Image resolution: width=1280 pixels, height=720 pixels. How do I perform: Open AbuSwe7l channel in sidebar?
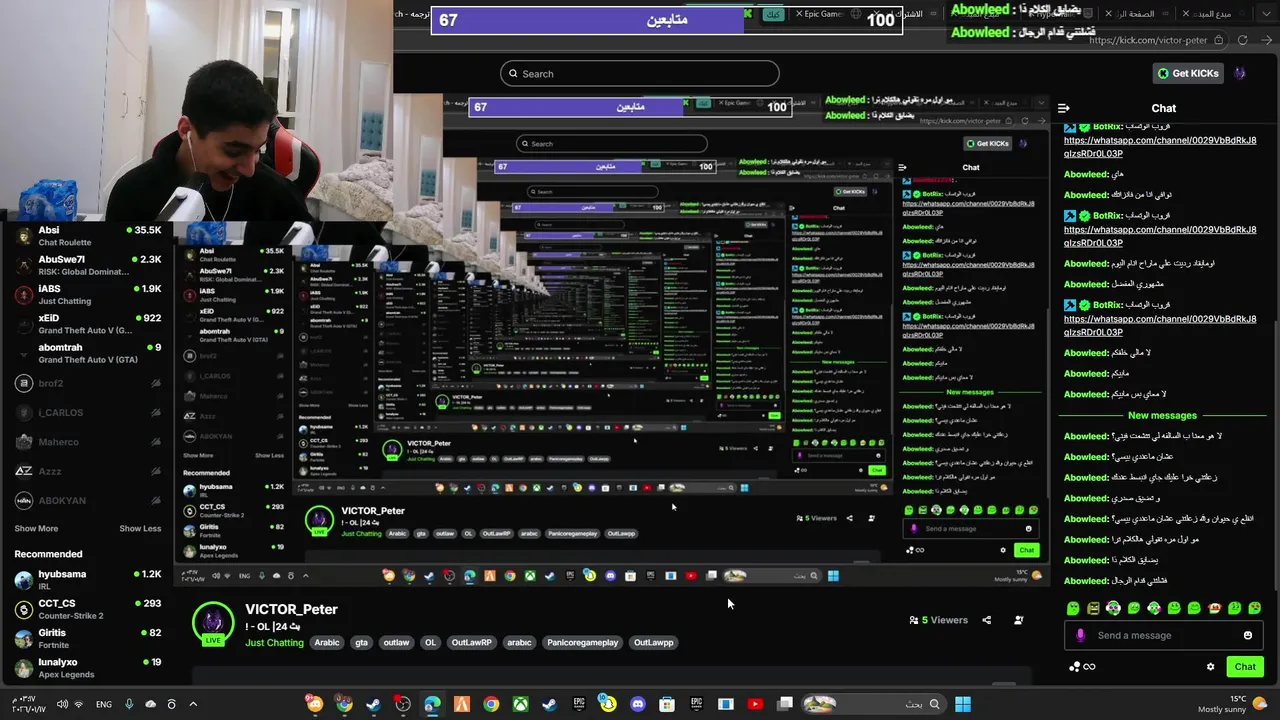click(x=88, y=265)
